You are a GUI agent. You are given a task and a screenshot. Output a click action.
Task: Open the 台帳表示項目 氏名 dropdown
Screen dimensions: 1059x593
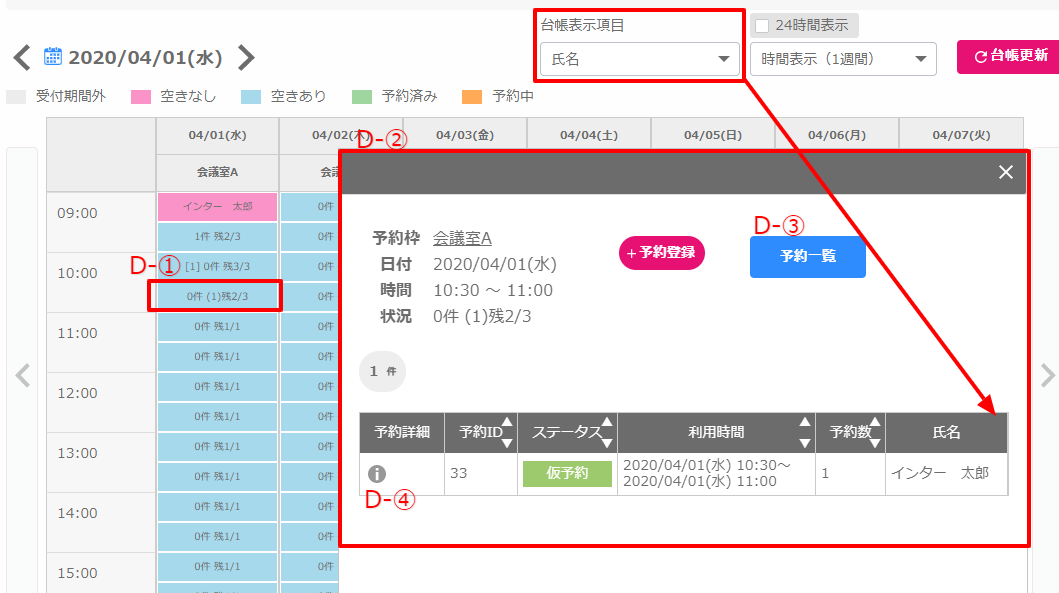coord(640,59)
